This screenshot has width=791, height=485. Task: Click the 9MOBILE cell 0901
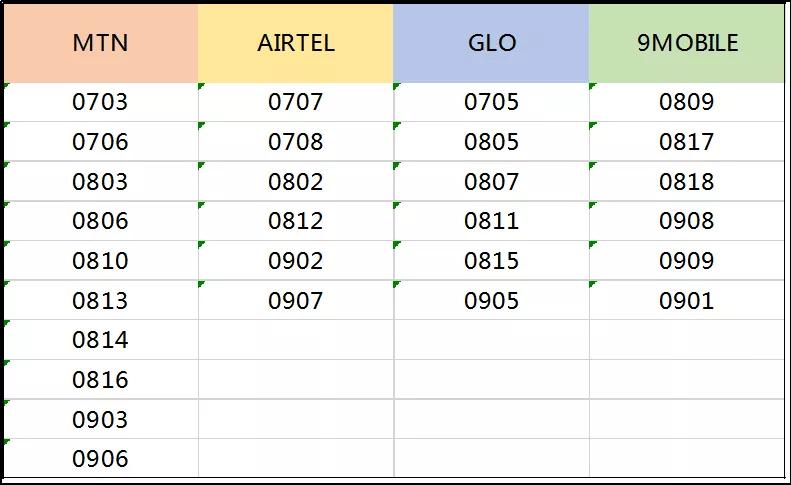pyautogui.click(x=687, y=300)
